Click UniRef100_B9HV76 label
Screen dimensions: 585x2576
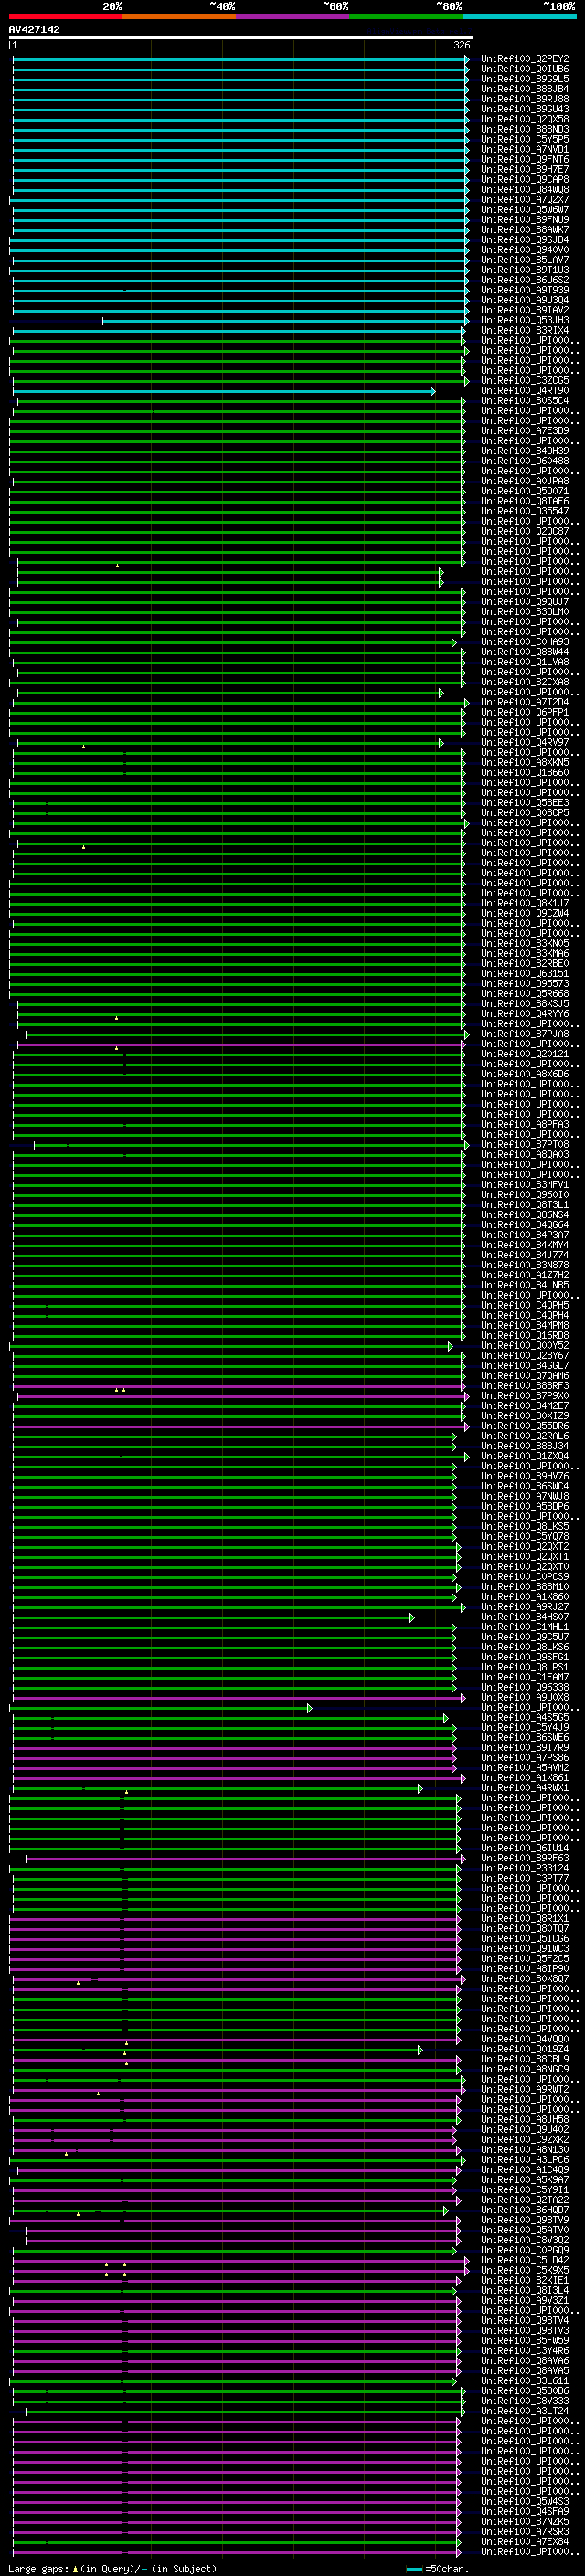pyautogui.click(x=525, y=1476)
